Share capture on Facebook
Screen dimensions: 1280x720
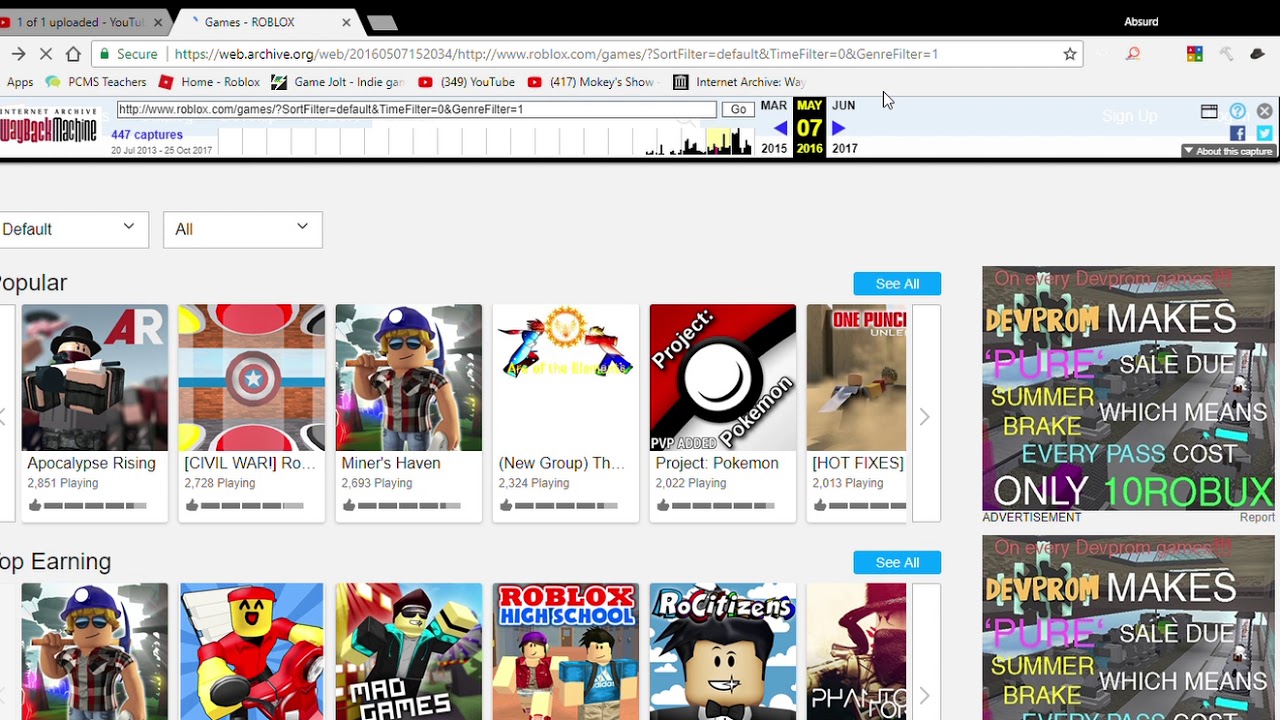(x=1238, y=133)
